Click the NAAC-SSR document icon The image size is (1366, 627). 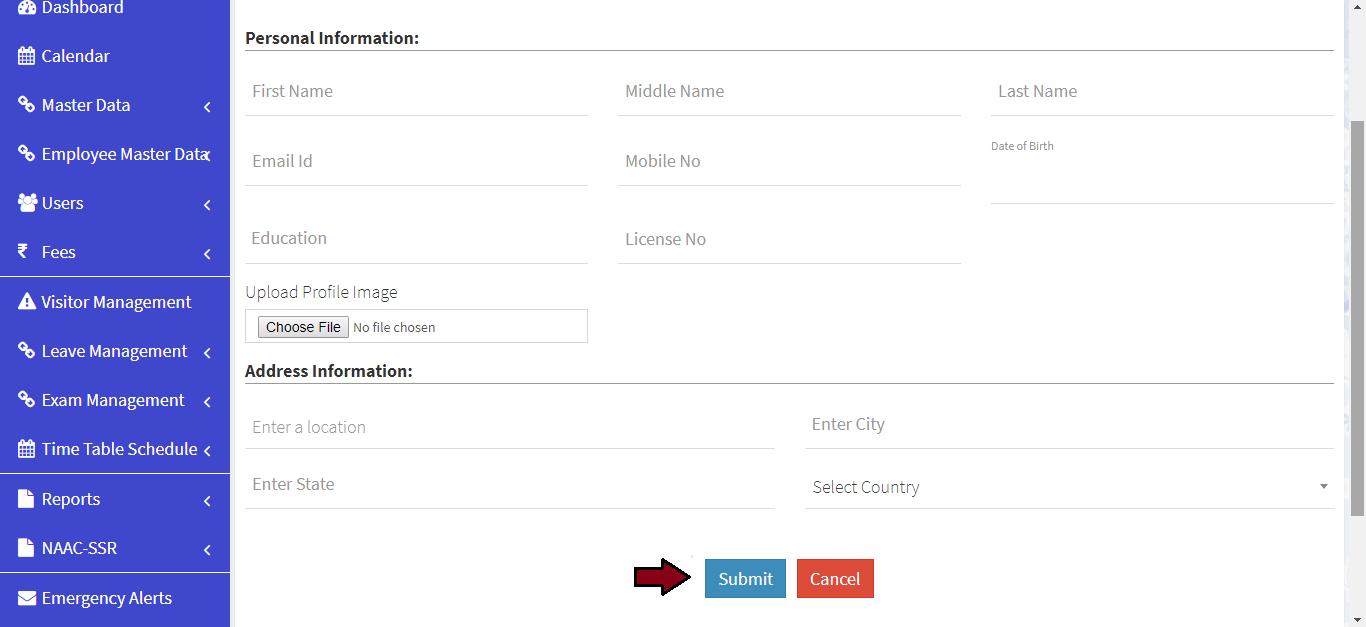27,548
